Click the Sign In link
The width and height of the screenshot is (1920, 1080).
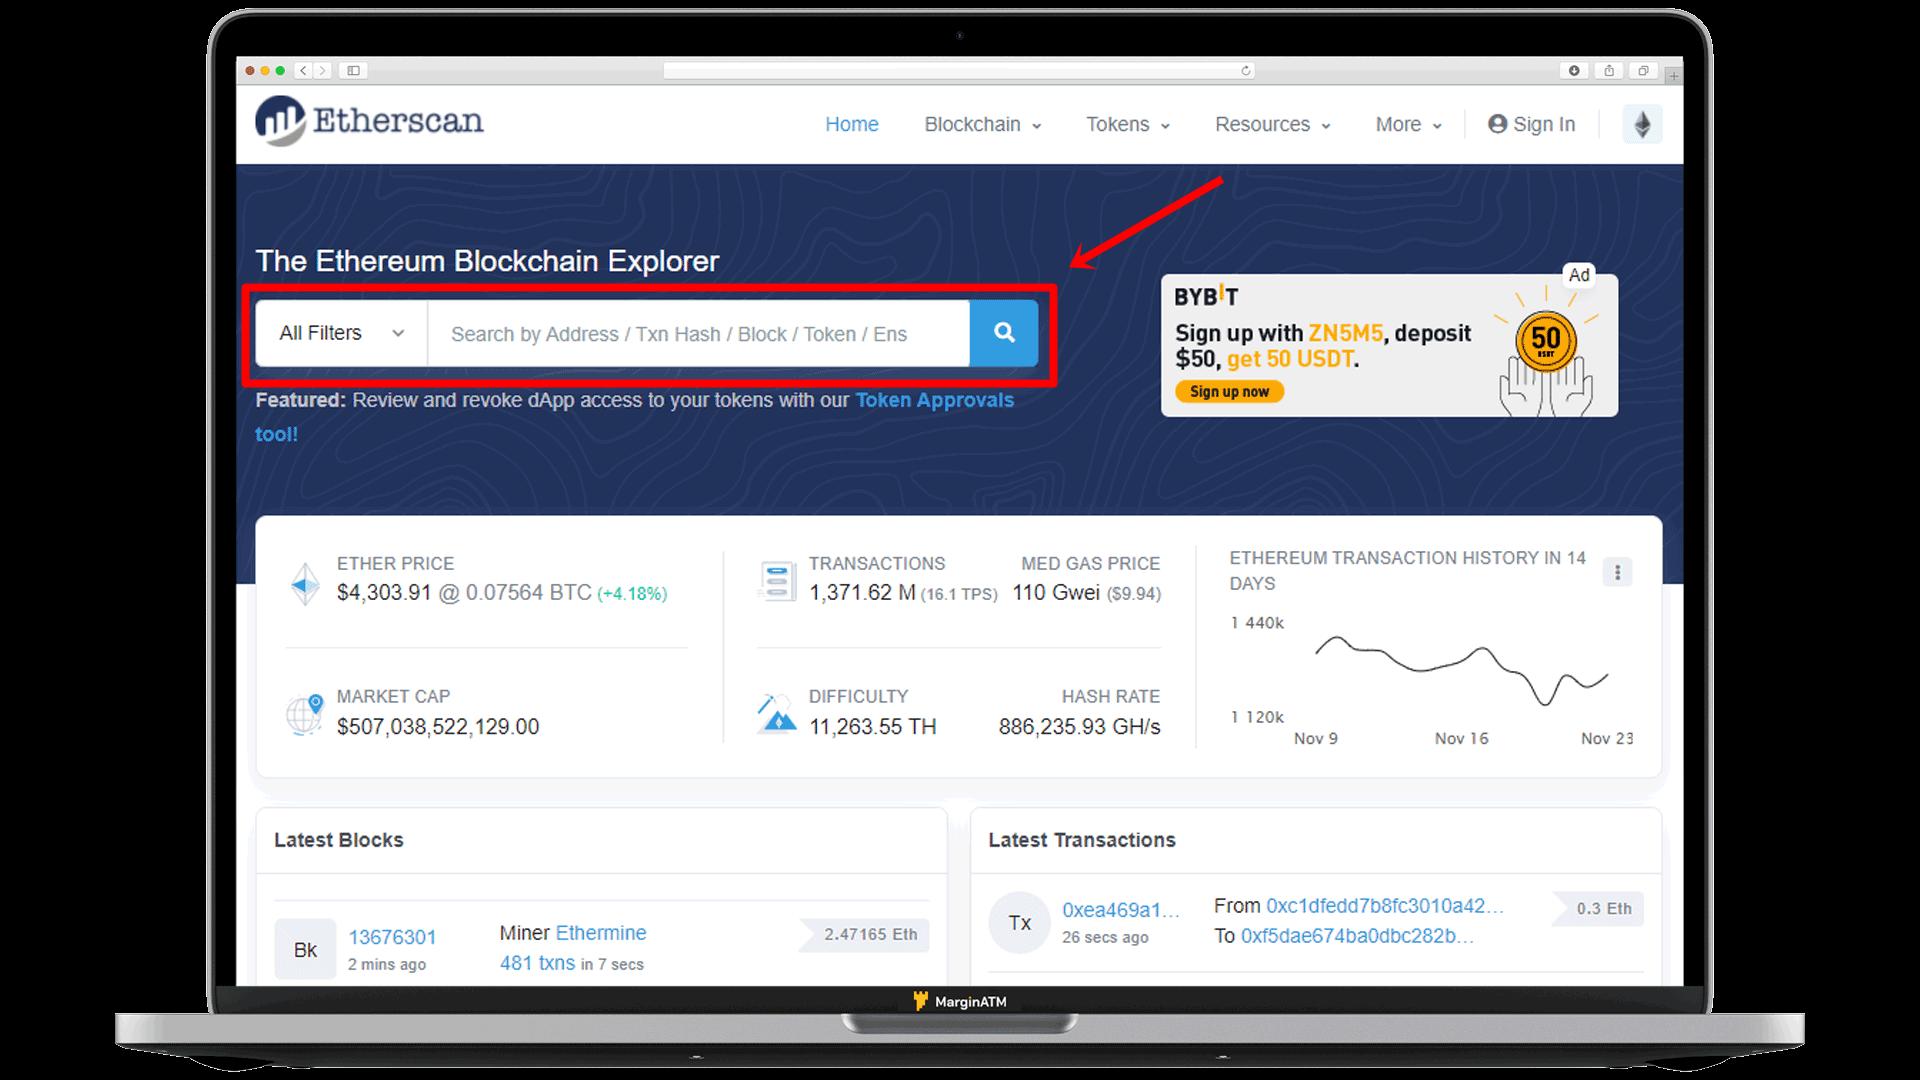(x=1531, y=124)
